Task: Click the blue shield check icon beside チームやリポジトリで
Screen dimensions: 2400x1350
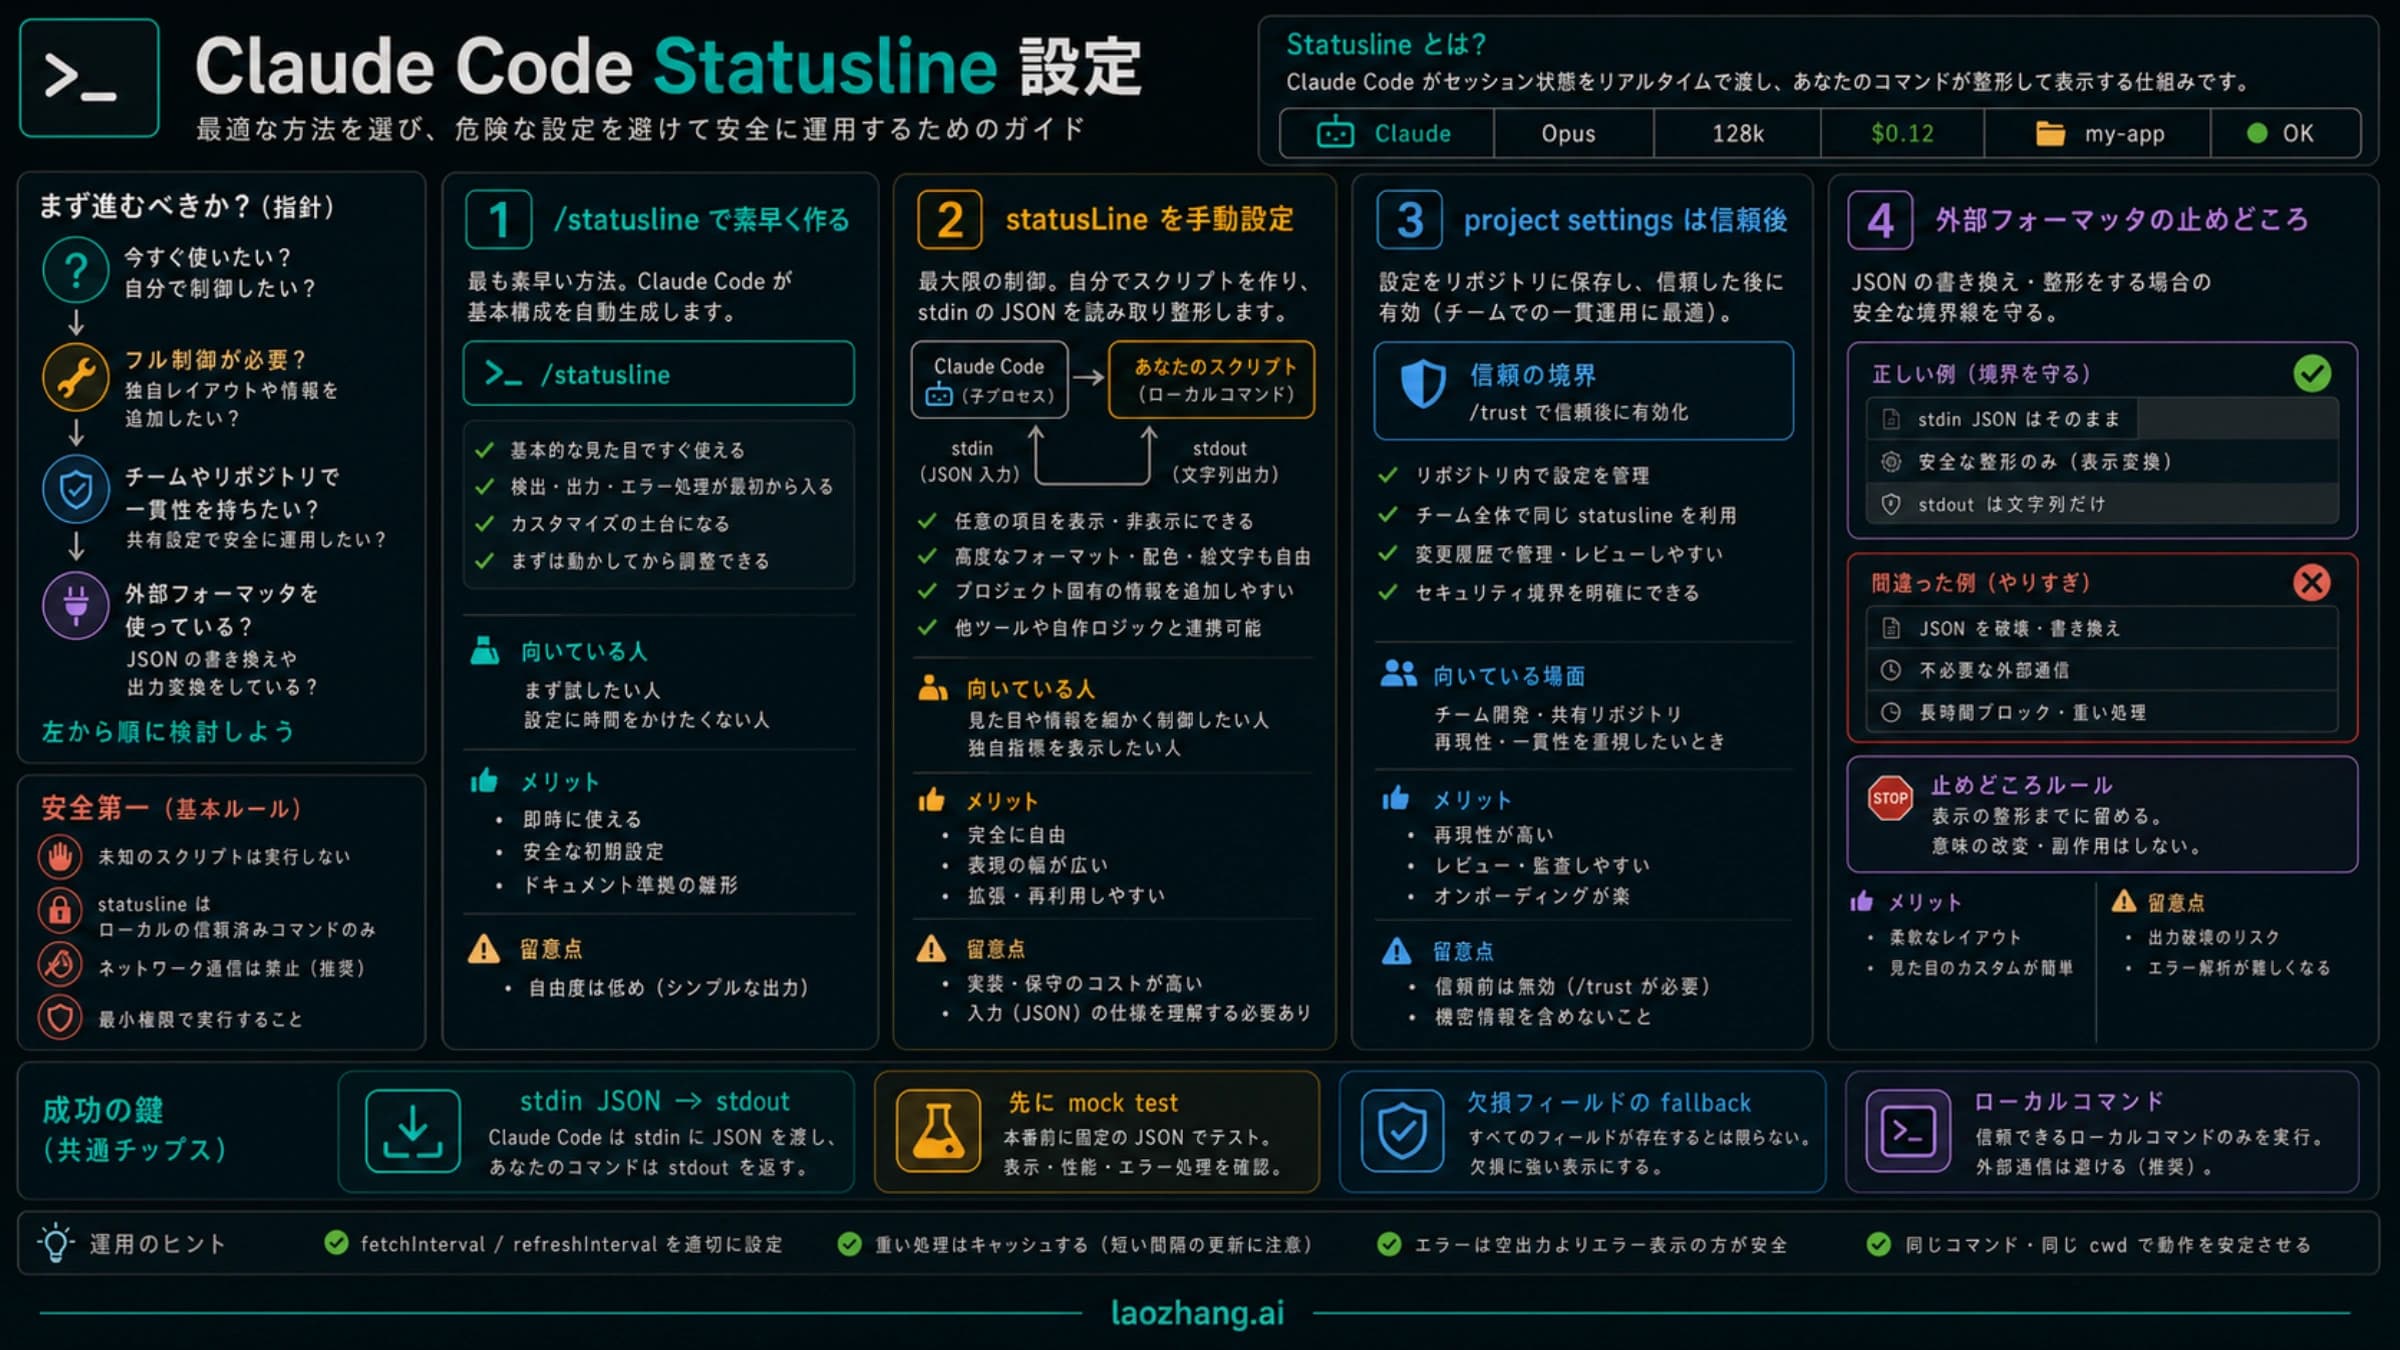Action: tap(76, 489)
